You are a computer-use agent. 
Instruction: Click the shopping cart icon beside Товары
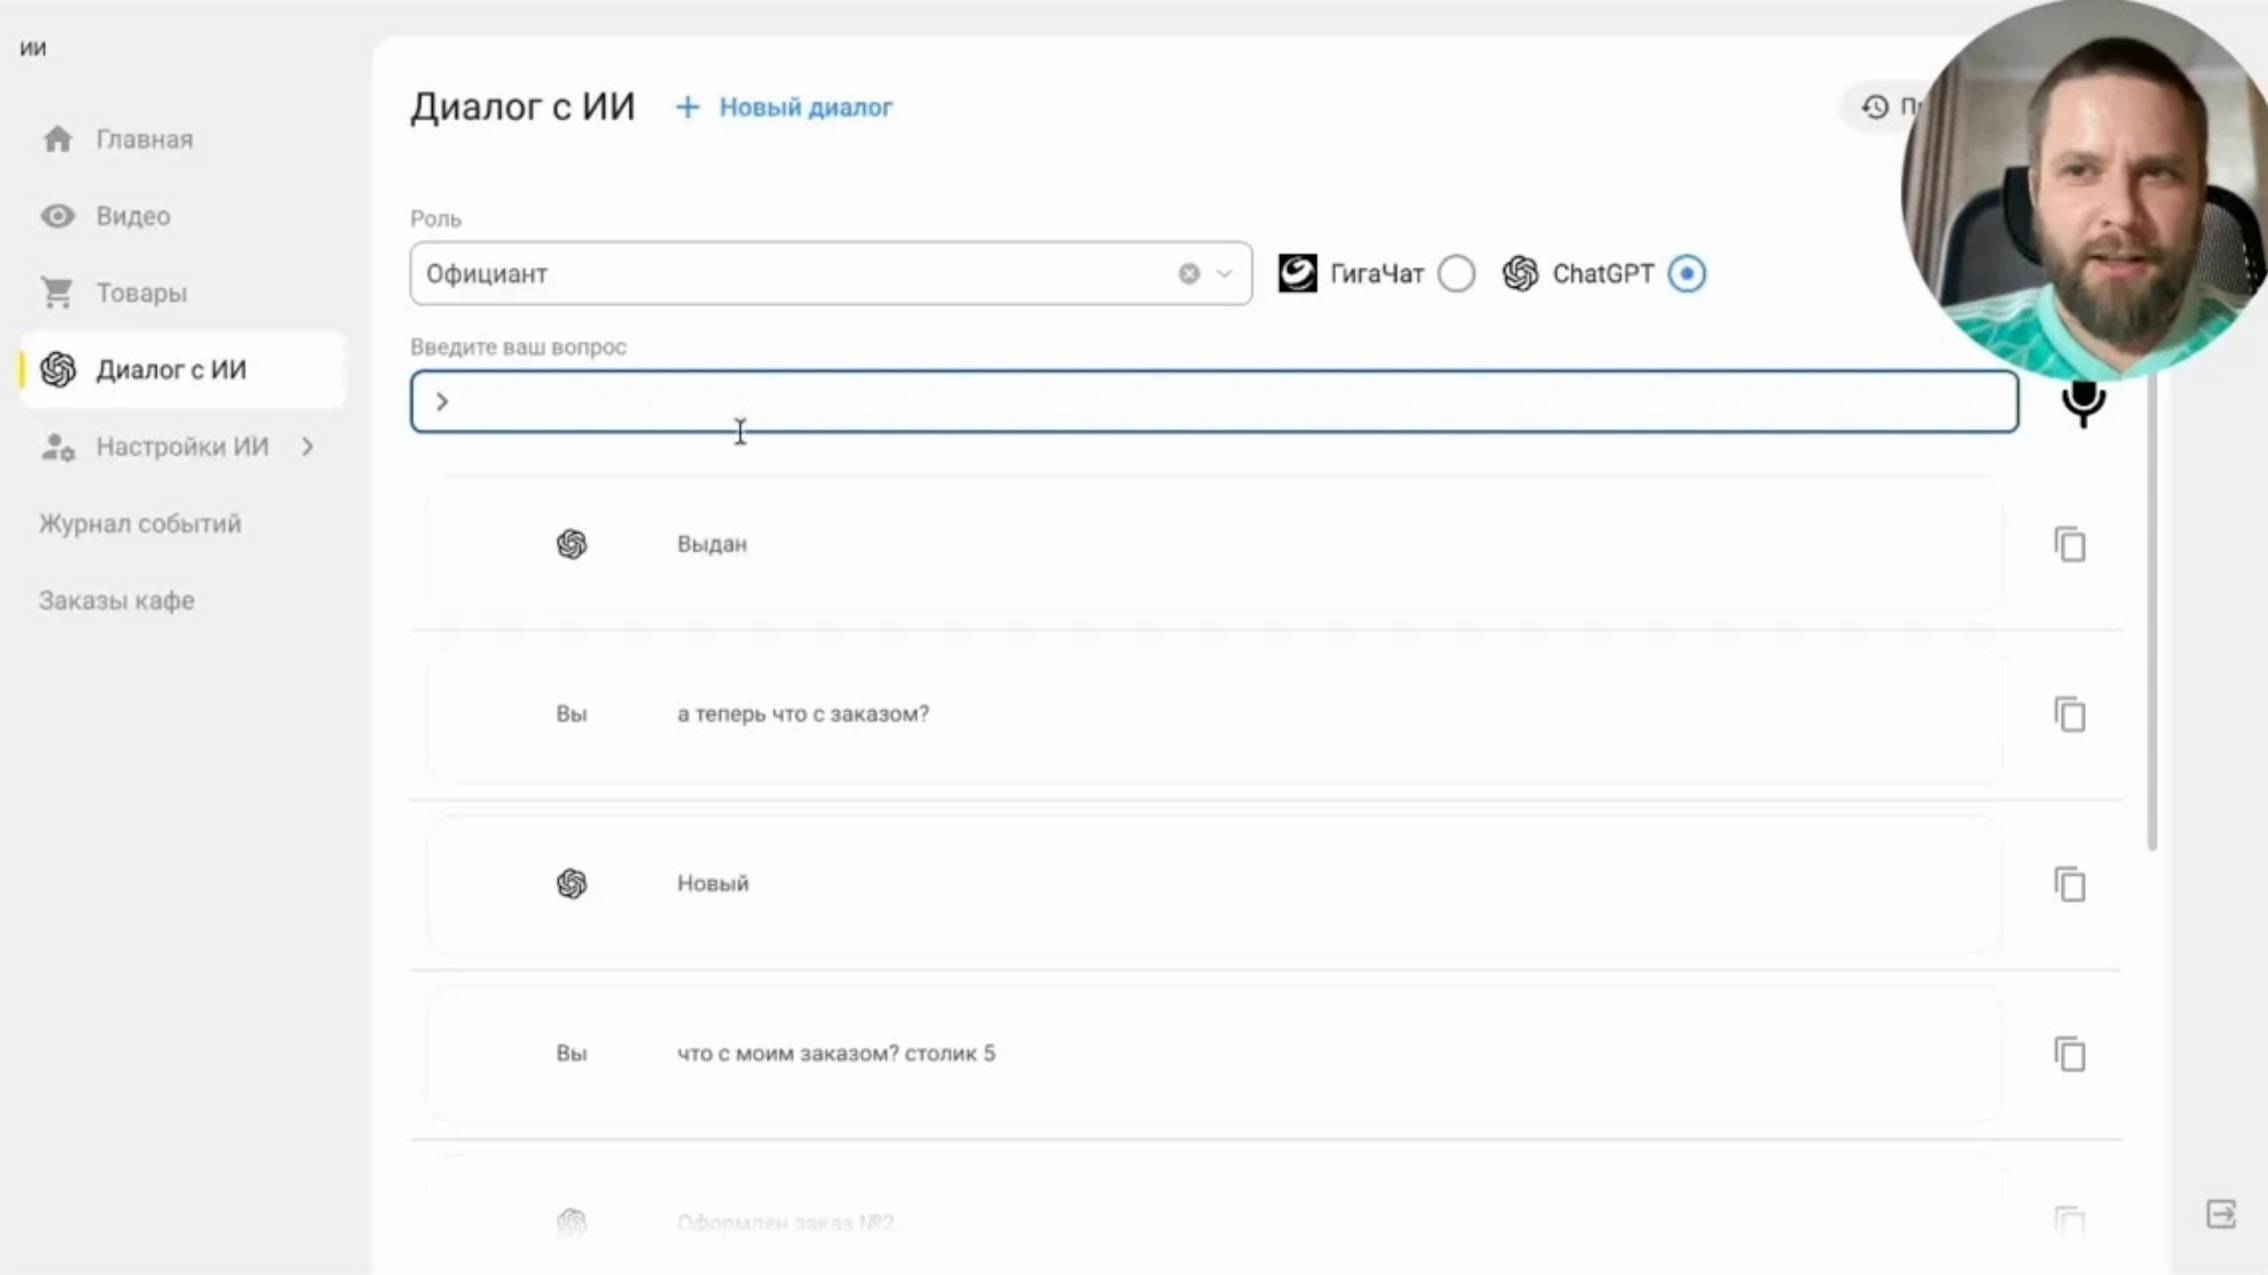(57, 292)
